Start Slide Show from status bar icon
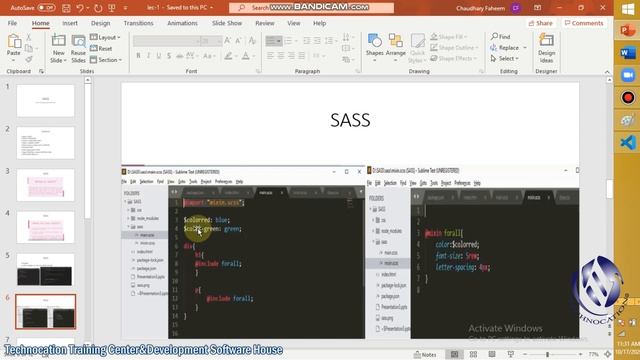This screenshot has height=360, width=640. [x=511, y=354]
